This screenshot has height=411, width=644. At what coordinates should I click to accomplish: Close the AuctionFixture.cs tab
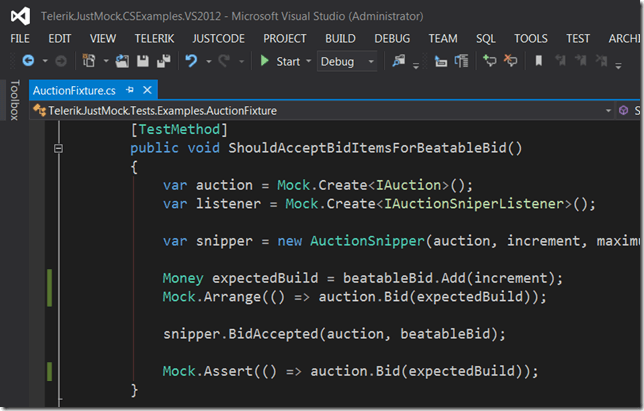coord(149,91)
